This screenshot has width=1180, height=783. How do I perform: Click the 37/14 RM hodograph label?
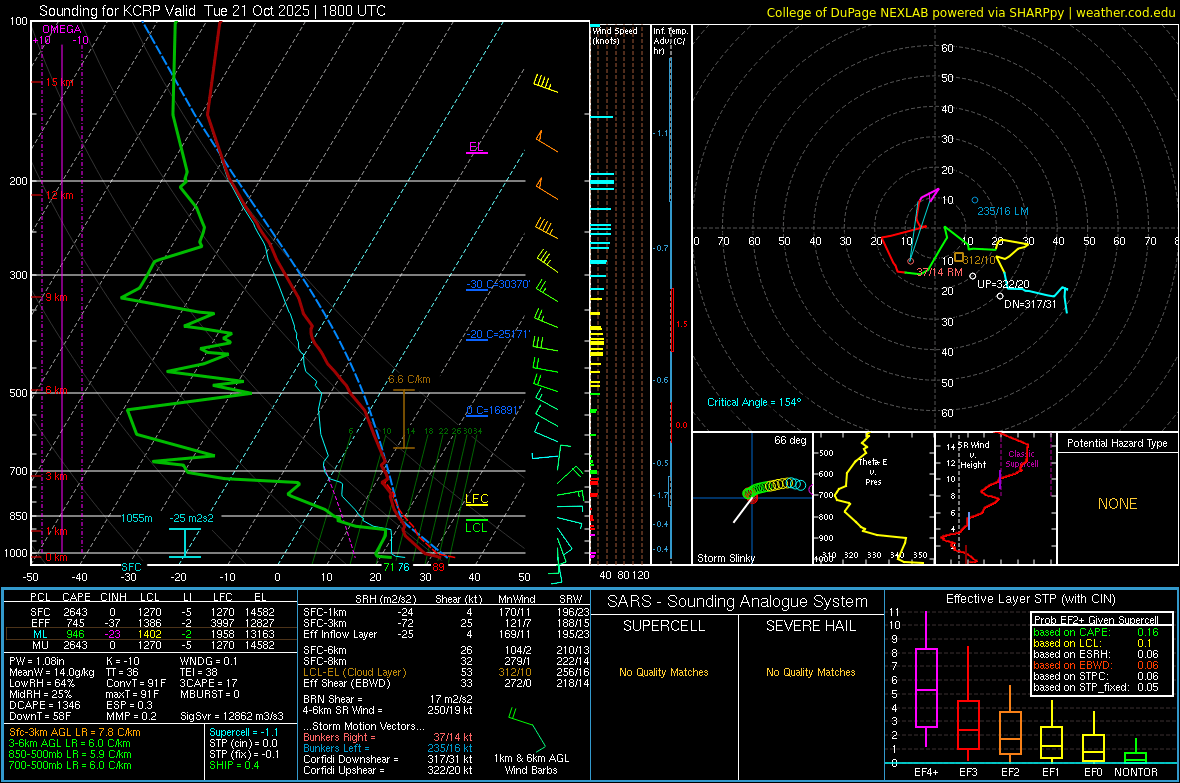click(939, 272)
